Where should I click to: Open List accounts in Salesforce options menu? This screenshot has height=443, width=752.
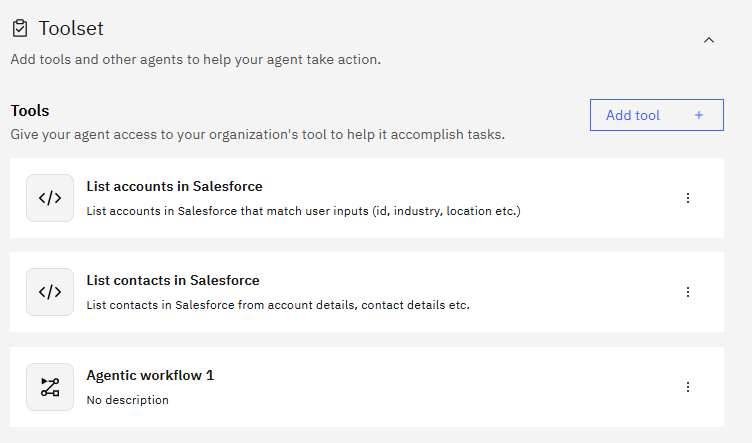688,198
